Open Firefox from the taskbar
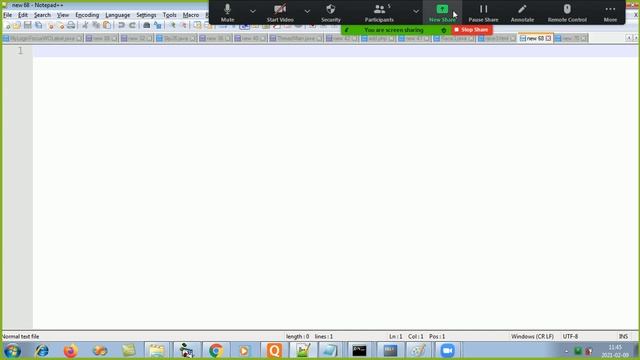The height and width of the screenshot is (360, 640). [x=70, y=351]
